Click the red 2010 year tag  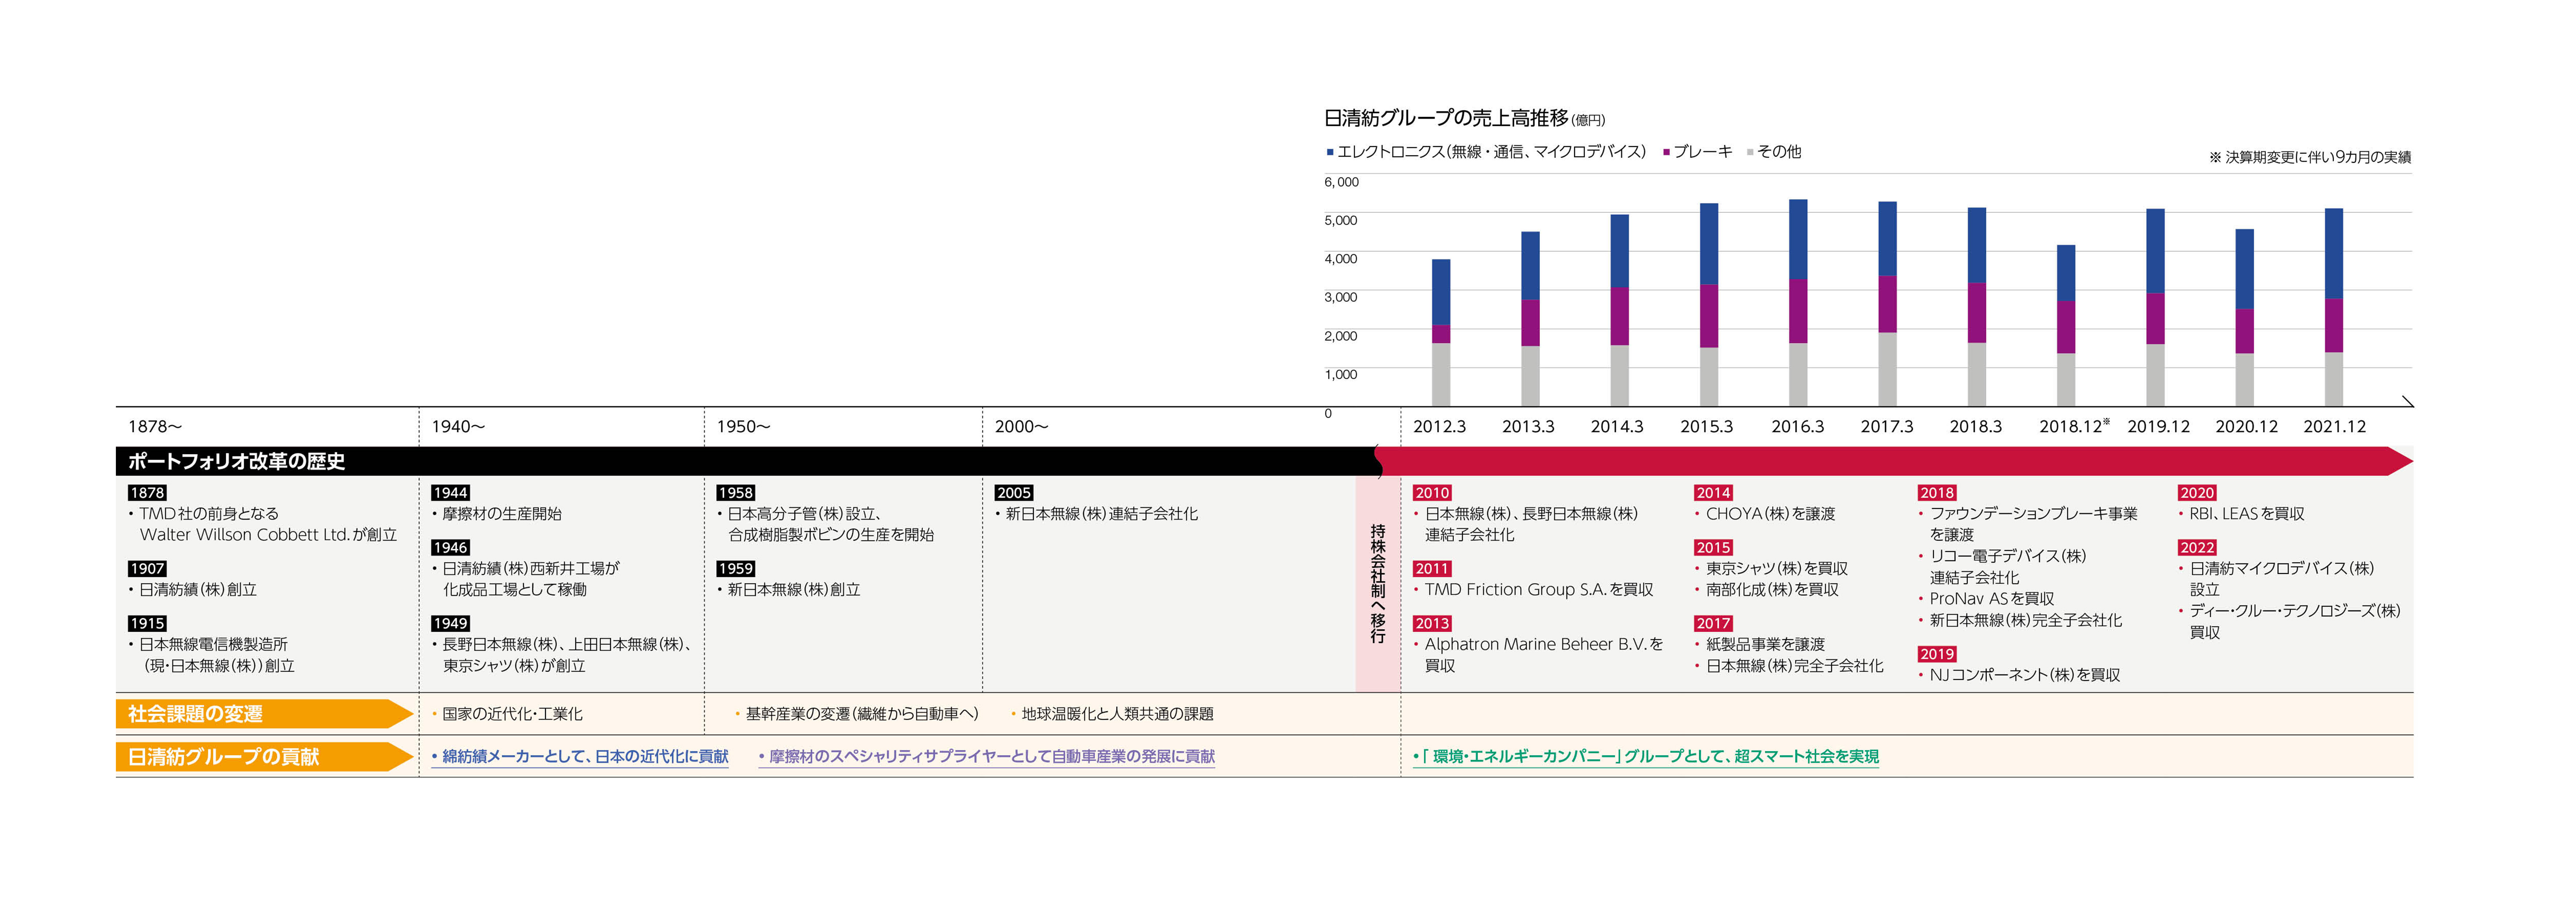(1432, 492)
